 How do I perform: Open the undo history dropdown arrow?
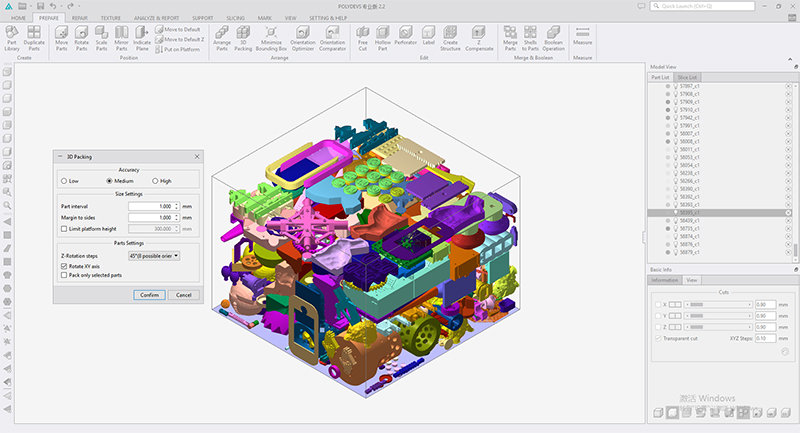click(x=60, y=6)
